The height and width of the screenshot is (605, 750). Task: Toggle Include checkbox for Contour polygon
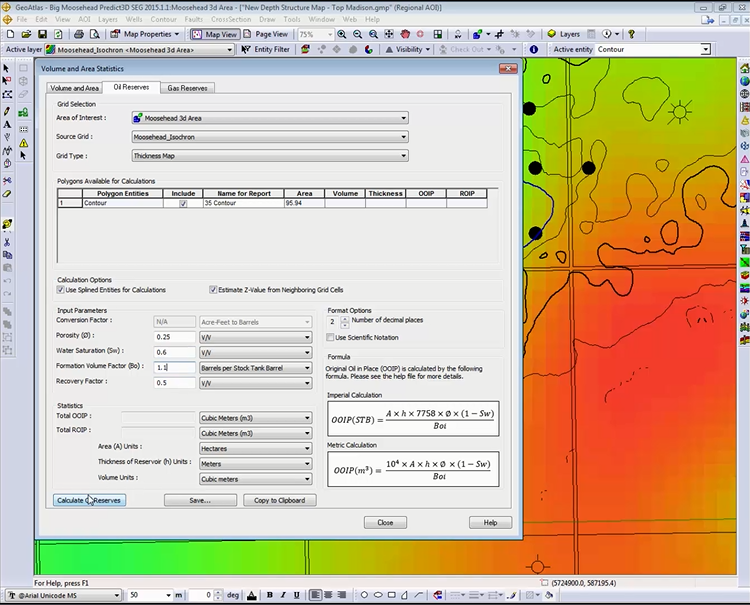(183, 203)
